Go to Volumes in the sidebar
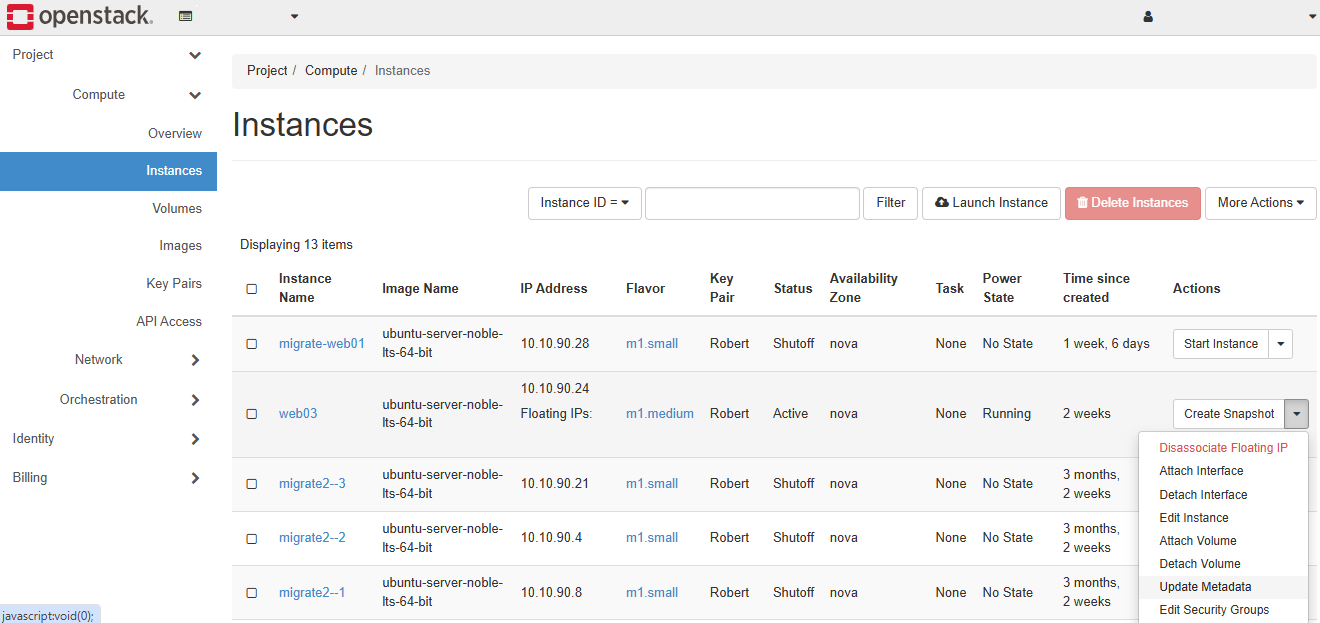Viewport: 1320px width, 623px height. point(177,209)
